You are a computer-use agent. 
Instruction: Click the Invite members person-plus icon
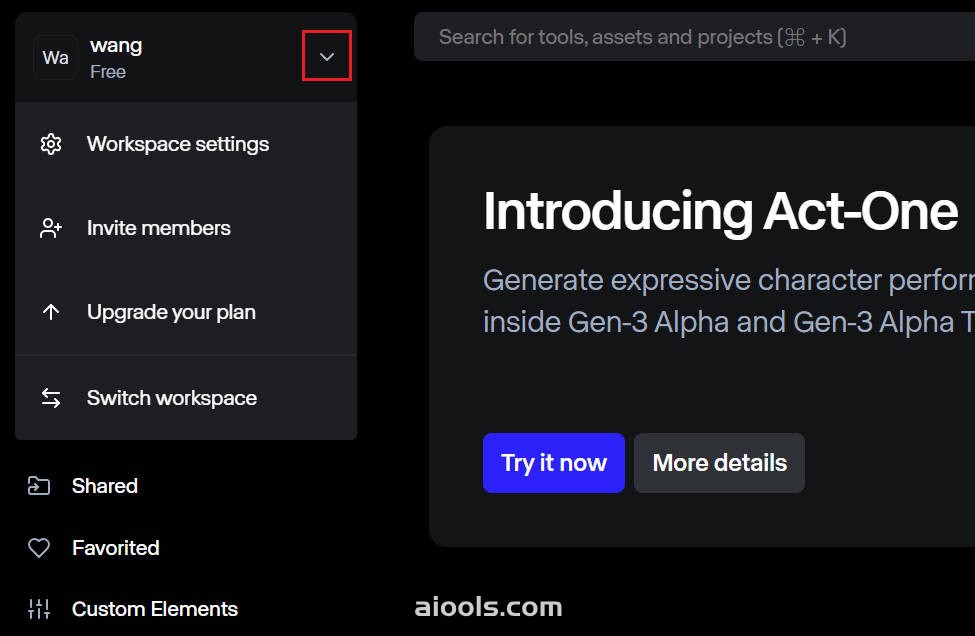pos(51,228)
